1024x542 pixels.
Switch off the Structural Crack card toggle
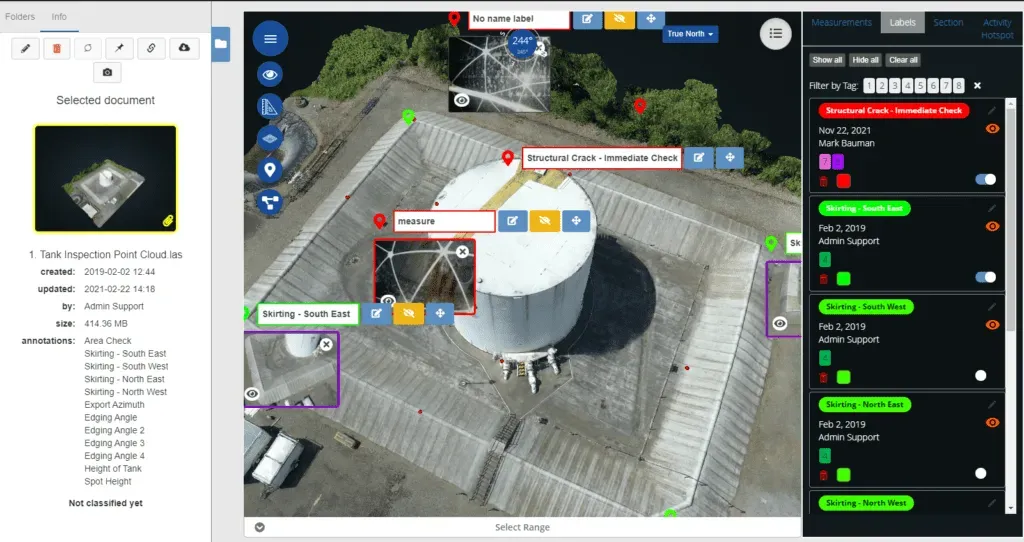(985, 179)
